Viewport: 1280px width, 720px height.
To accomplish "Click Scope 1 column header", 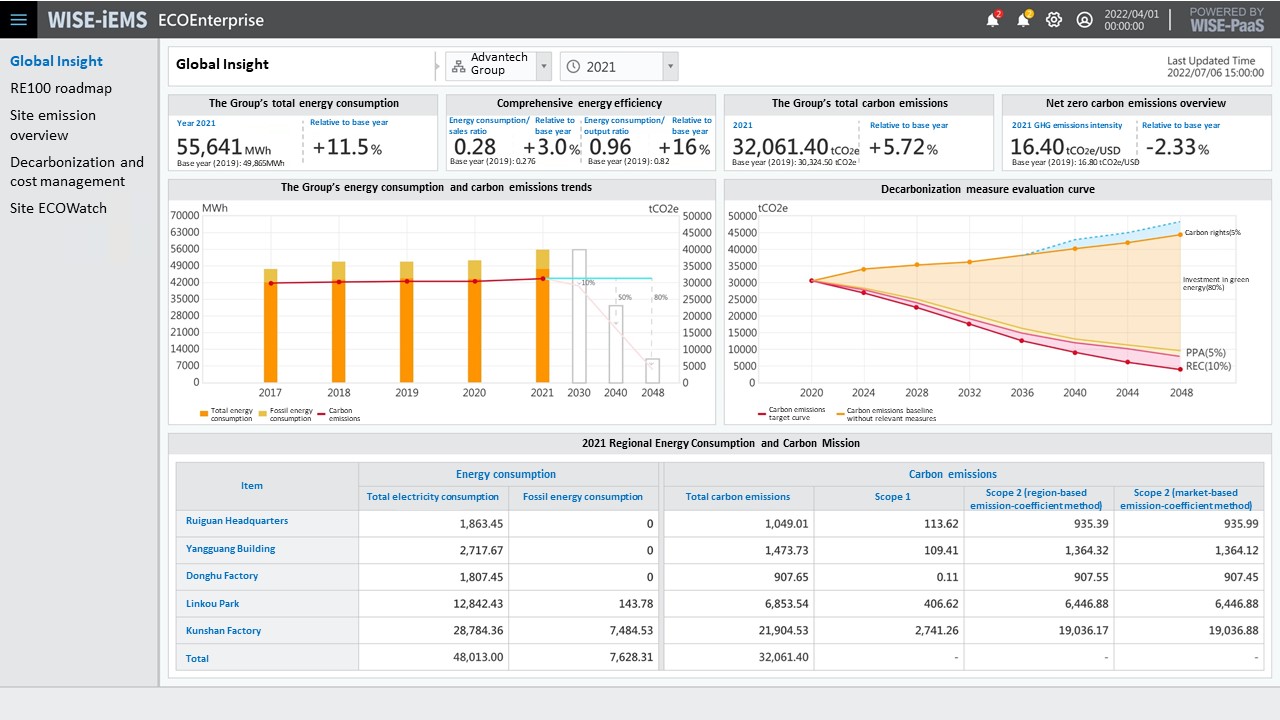I will tap(893, 496).
